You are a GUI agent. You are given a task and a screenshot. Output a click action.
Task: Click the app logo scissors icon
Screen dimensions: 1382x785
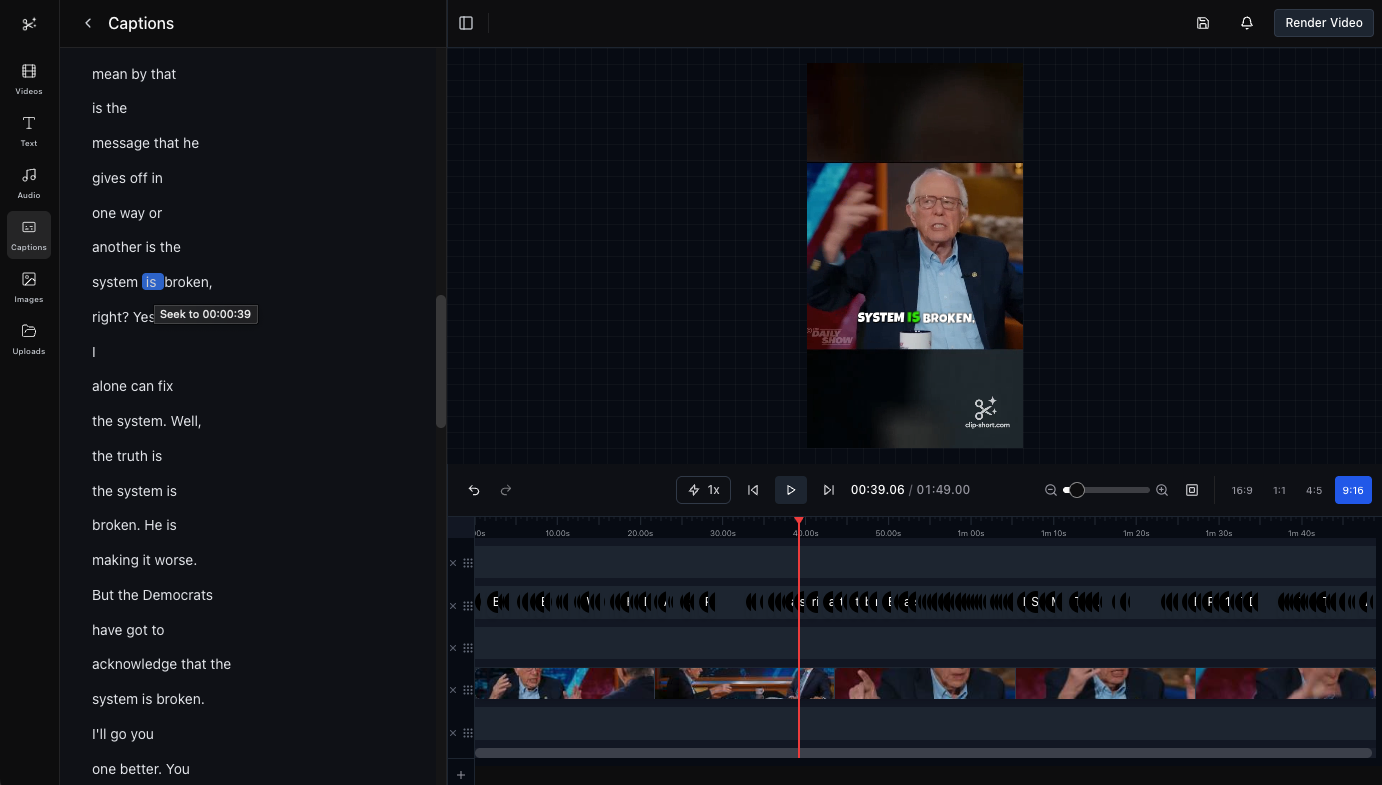[29, 23]
